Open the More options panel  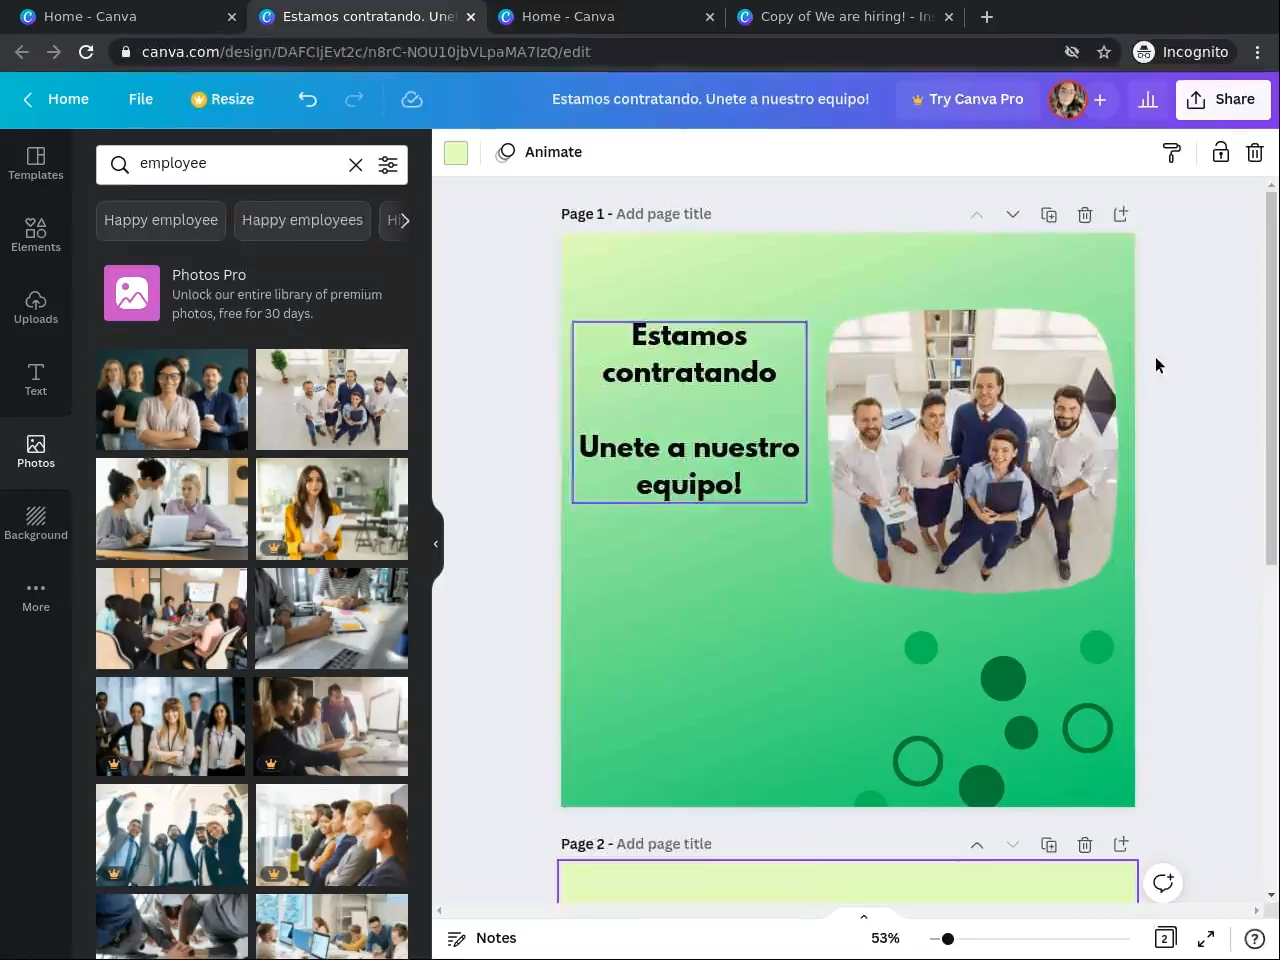point(36,595)
